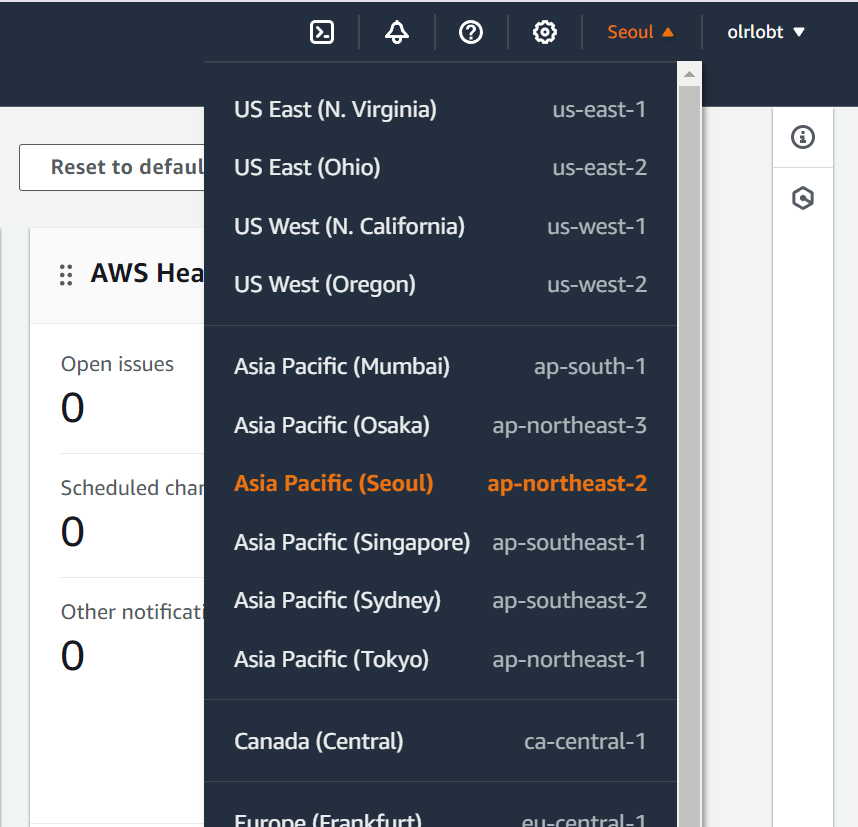
Task: Select Canada (Central) region
Action: pyautogui.click(x=440, y=741)
